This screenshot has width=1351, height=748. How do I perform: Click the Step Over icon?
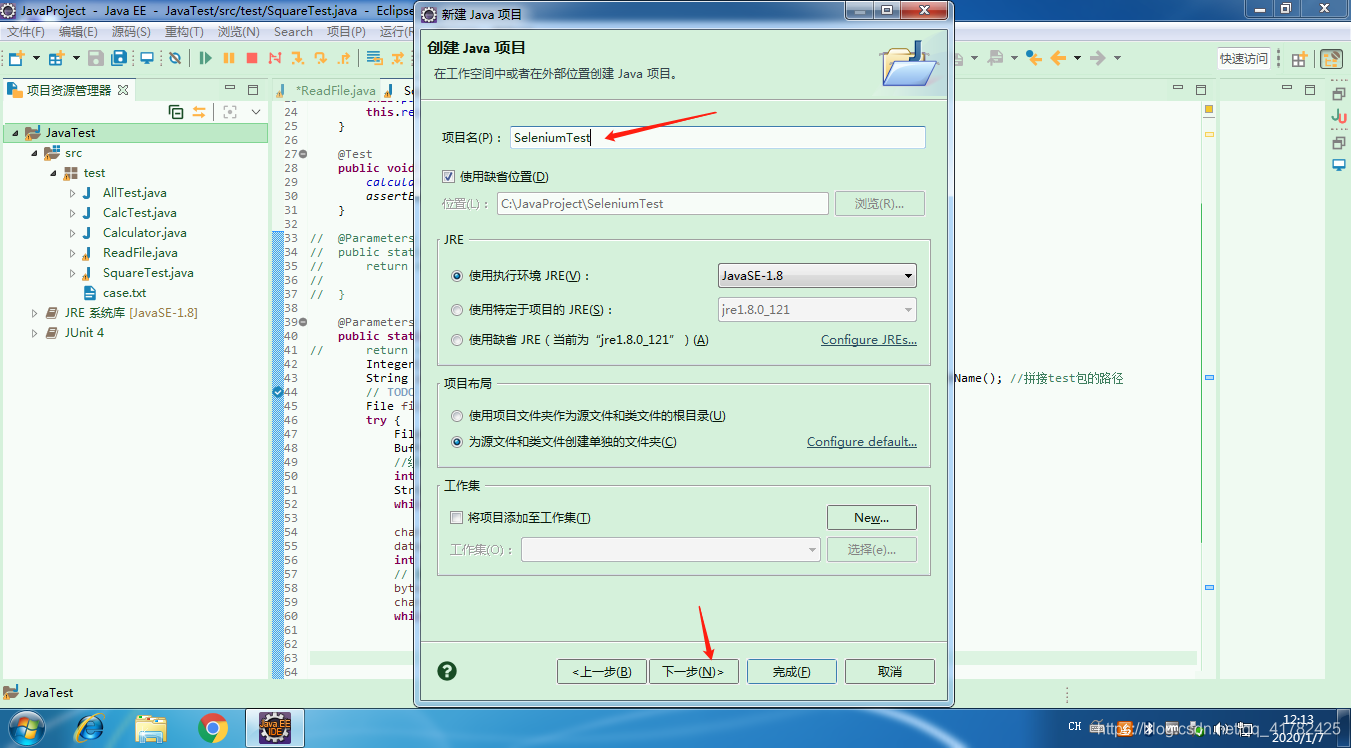[321, 58]
